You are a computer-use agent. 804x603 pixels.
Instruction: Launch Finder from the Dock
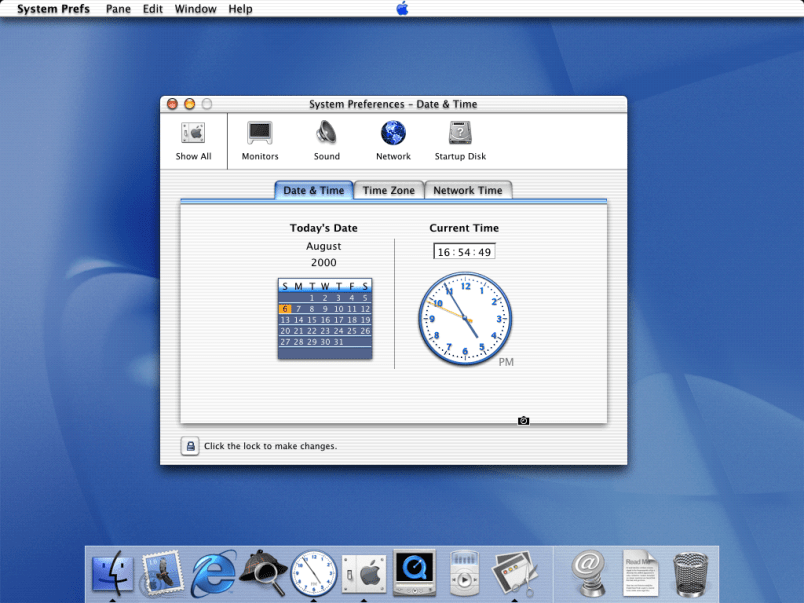pyautogui.click(x=112, y=573)
